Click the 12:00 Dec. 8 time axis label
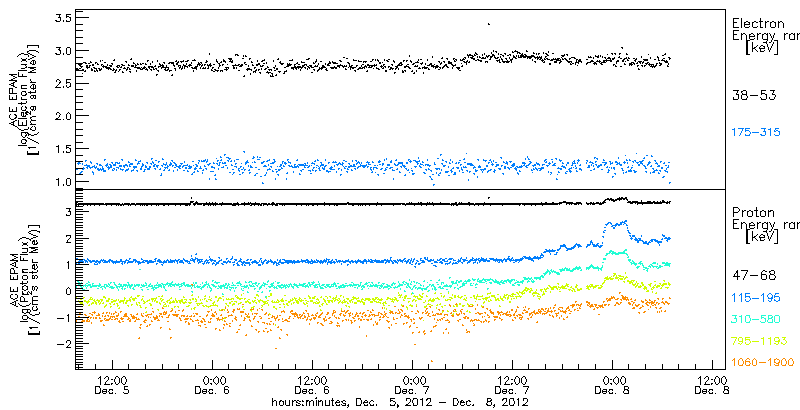 [713, 385]
